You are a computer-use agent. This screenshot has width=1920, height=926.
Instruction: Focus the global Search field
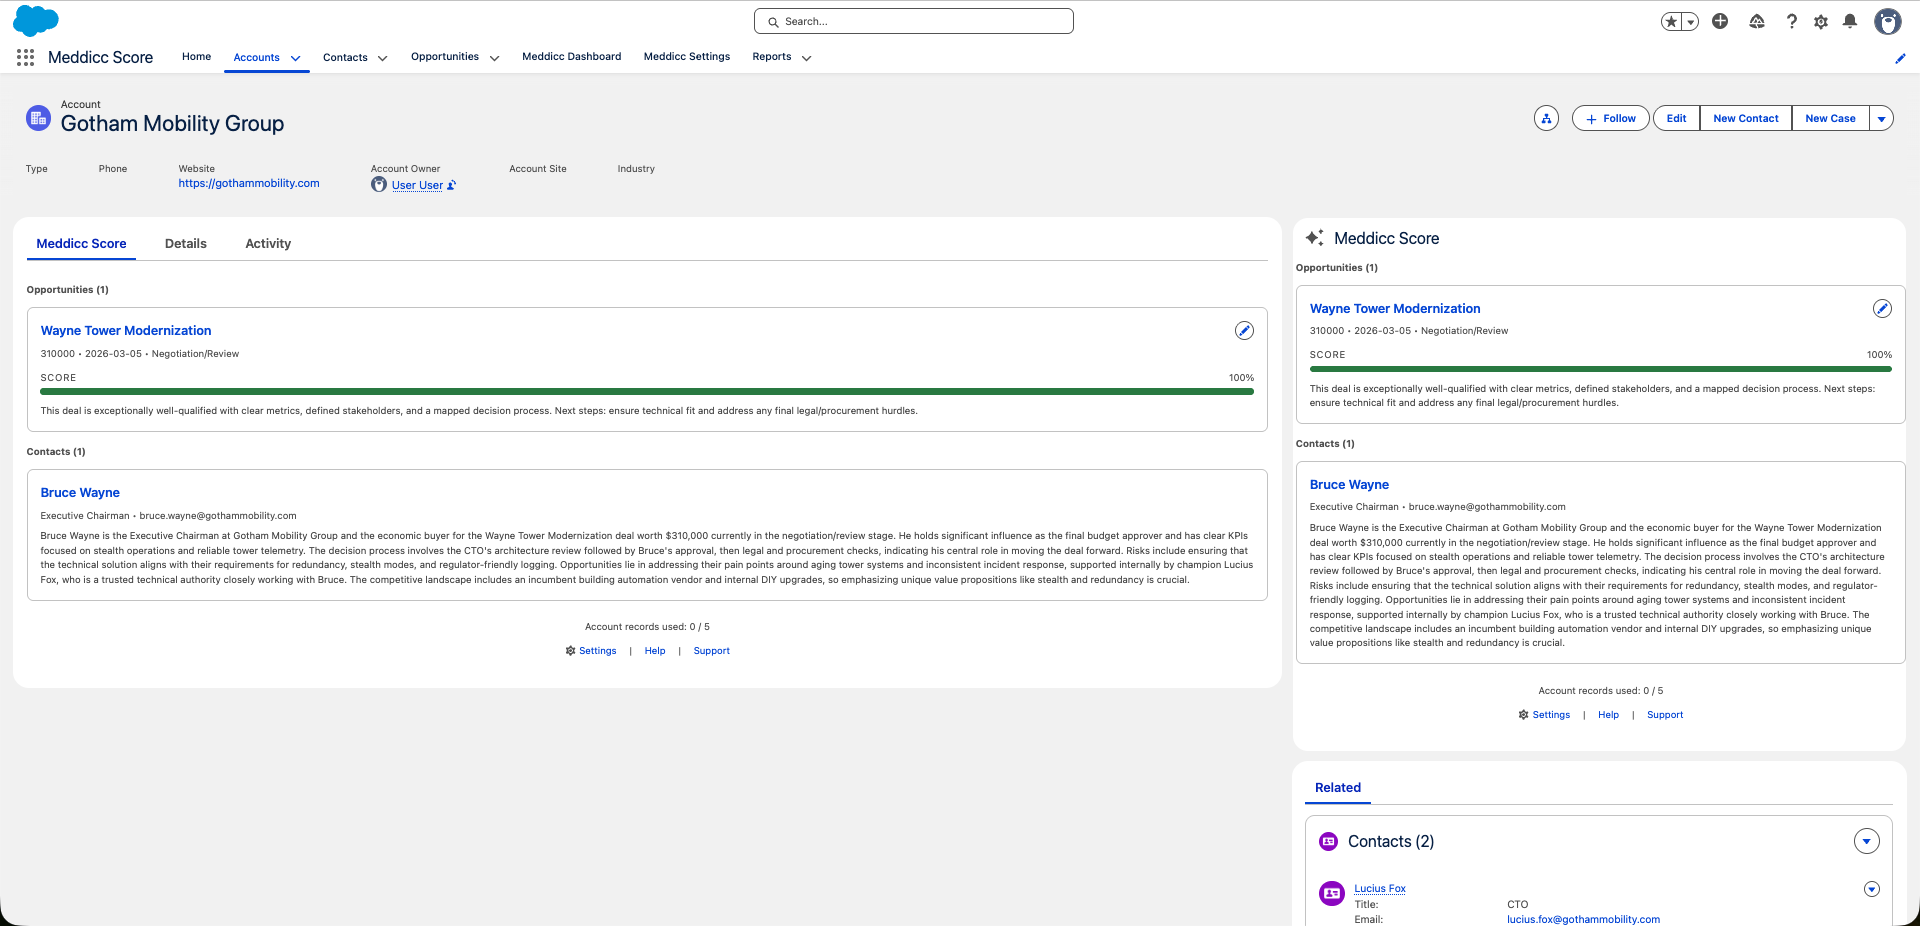point(914,21)
